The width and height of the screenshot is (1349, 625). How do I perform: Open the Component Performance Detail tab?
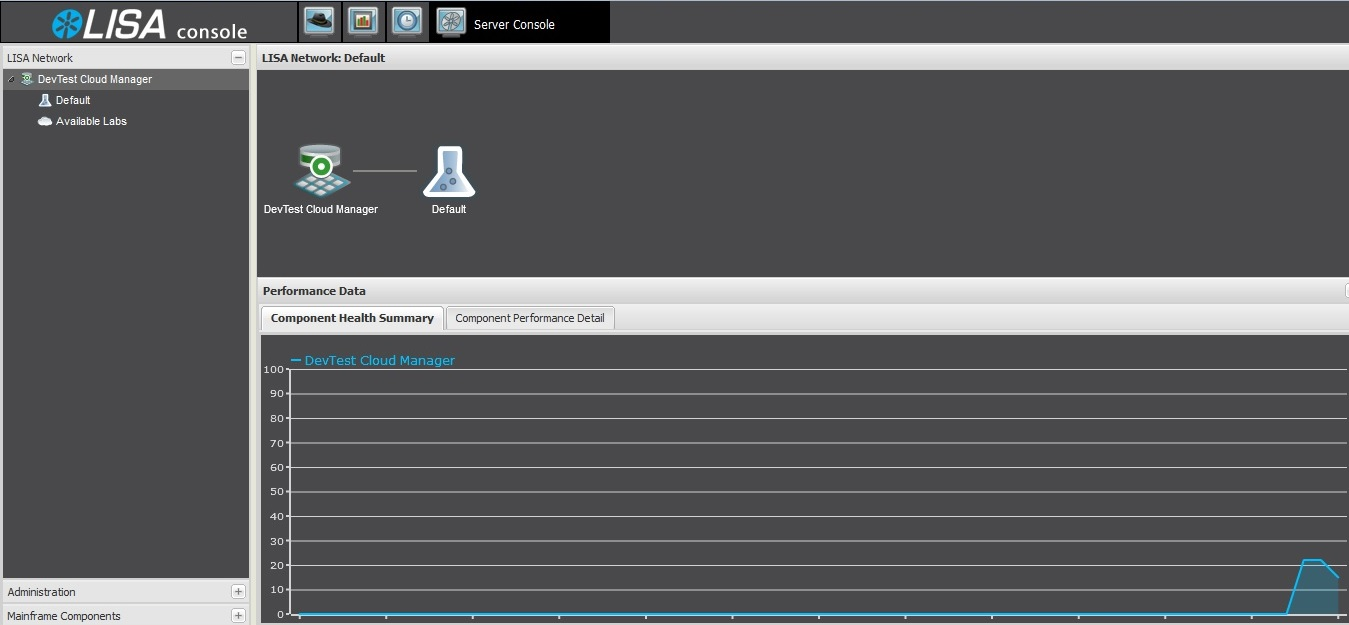click(529, 318)
